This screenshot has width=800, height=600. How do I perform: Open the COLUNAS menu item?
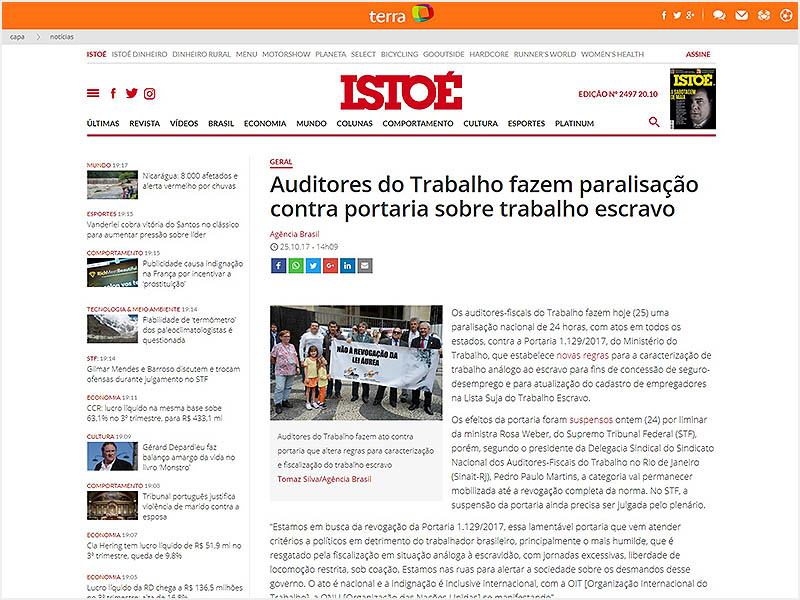click(x=355, y=123)
